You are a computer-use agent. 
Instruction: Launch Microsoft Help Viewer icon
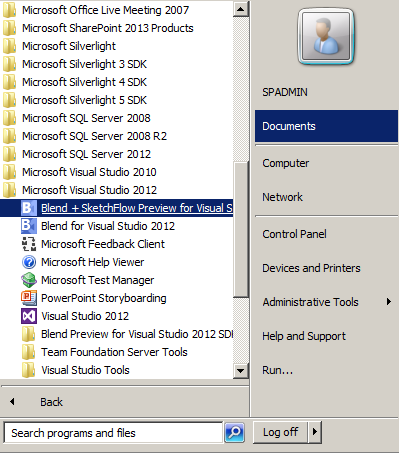pyautogui.click(x=29, y=262)
